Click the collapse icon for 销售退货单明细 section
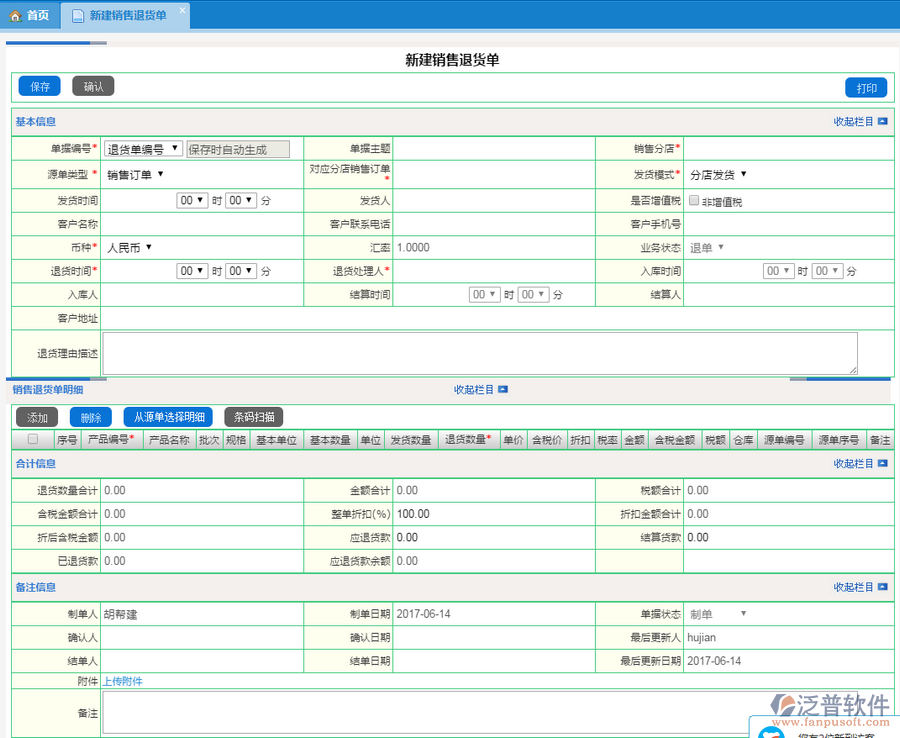Viewport: 900px width, 738px height. (x=503, y=390)
